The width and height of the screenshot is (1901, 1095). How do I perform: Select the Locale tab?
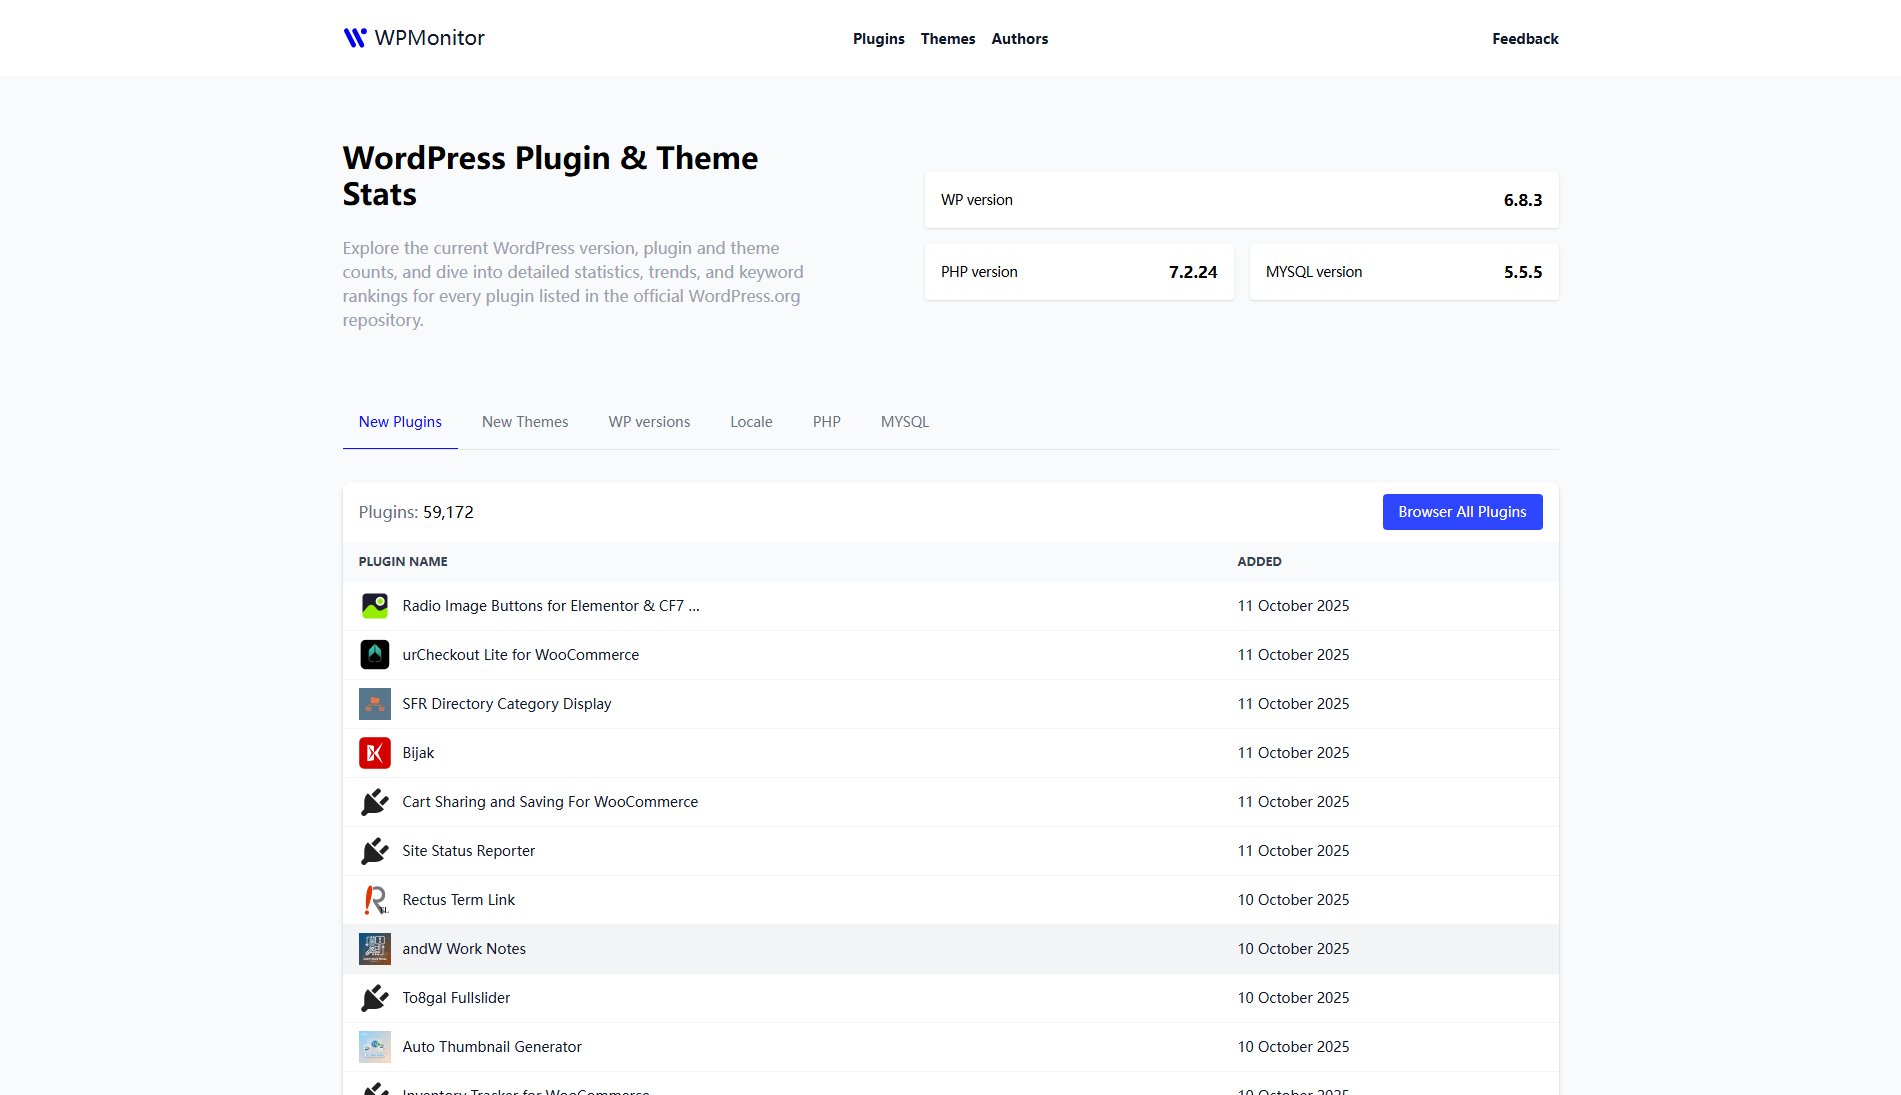click(751, 422)
